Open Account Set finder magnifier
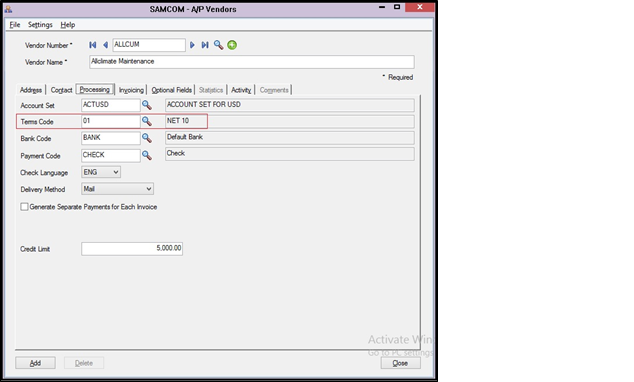 147,106
